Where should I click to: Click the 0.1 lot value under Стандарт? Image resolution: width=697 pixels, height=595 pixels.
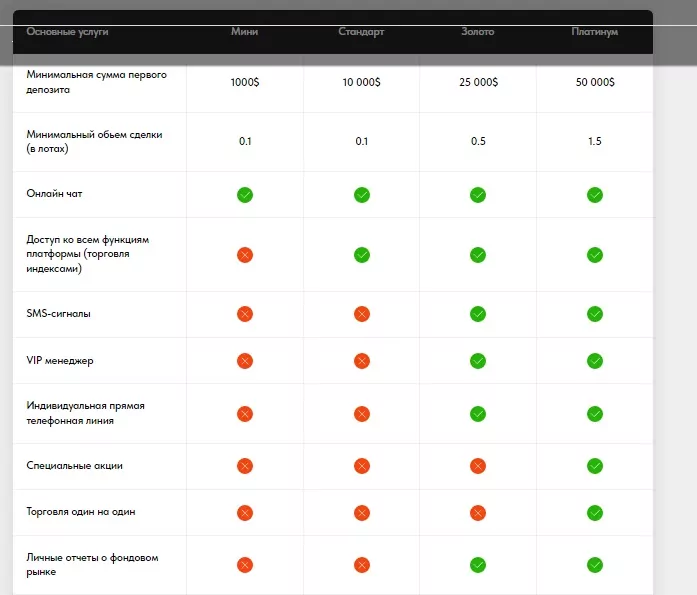[x=362, y=141]
